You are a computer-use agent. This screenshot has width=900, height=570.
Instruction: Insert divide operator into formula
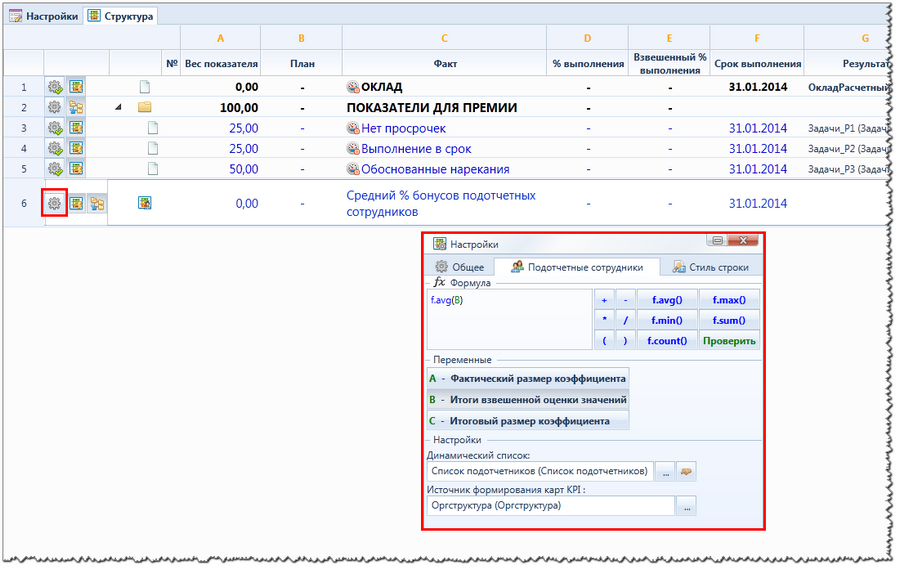pyautogui.click(x=625, y=320)
